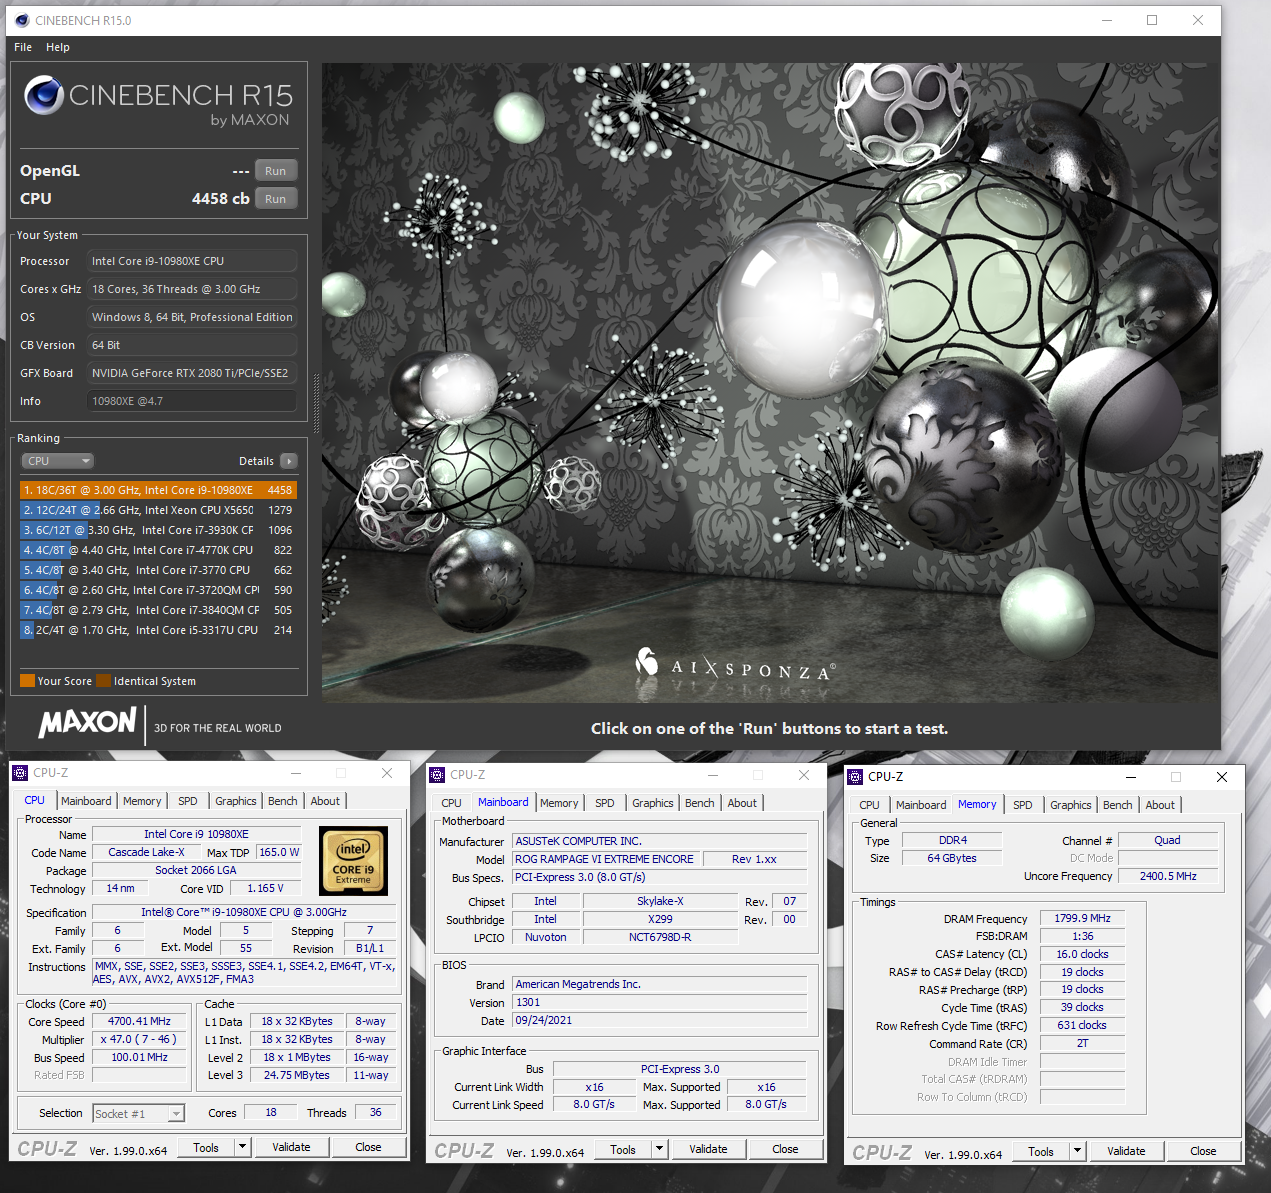Run the OpenGL benchmark
The width and height of the screenshot is (1271, 1193).
pos(276,171)
